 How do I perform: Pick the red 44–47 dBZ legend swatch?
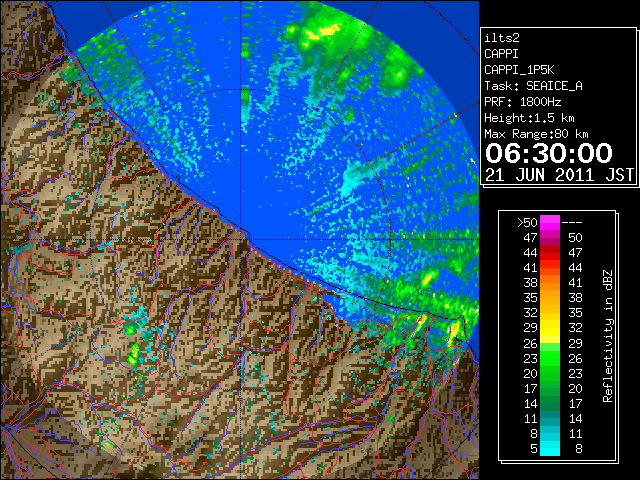(x=550, y=253)
